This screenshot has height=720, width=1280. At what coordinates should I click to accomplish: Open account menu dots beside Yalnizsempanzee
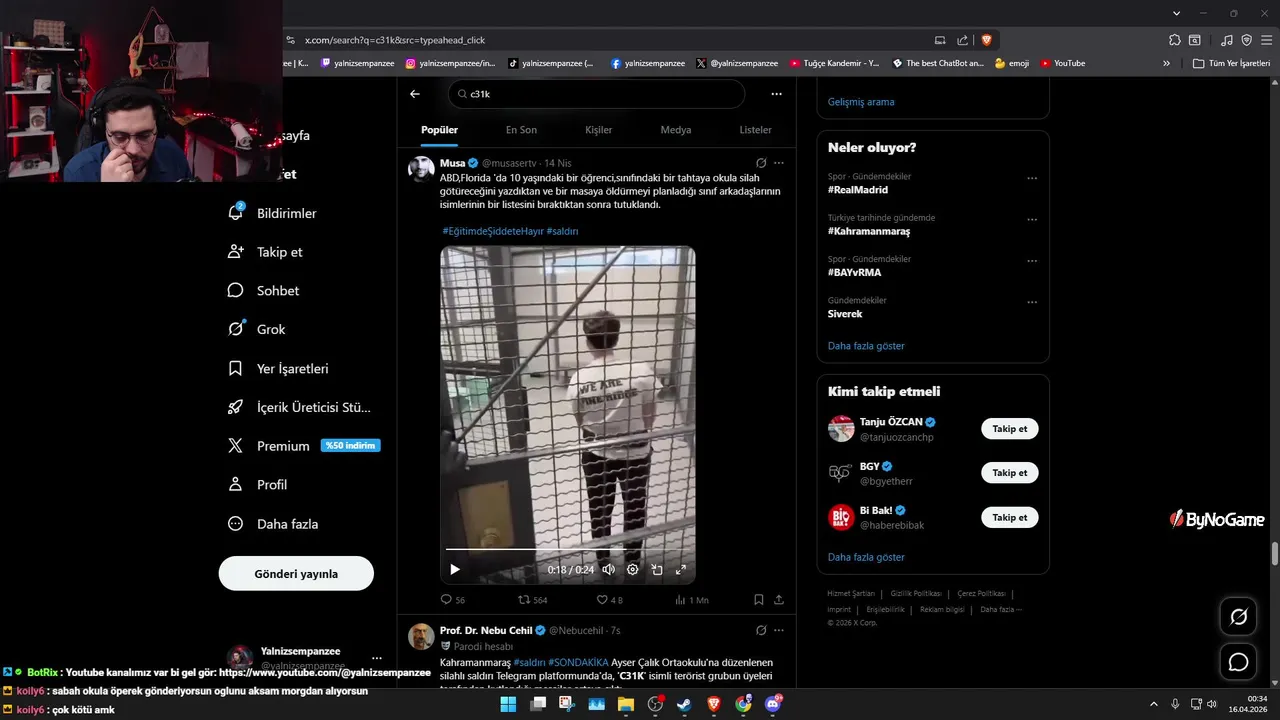377,658
